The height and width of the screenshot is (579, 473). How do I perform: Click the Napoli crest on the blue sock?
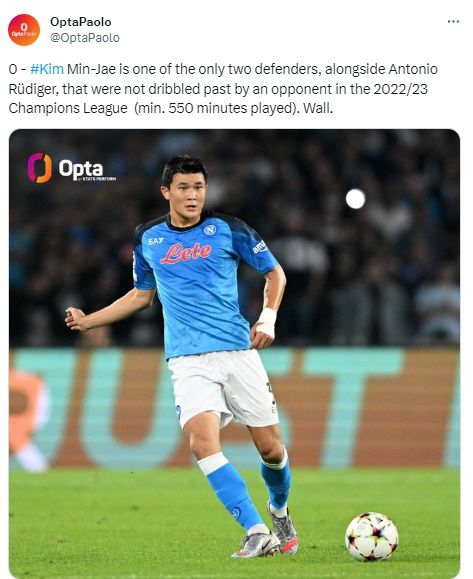pos(235,513)
